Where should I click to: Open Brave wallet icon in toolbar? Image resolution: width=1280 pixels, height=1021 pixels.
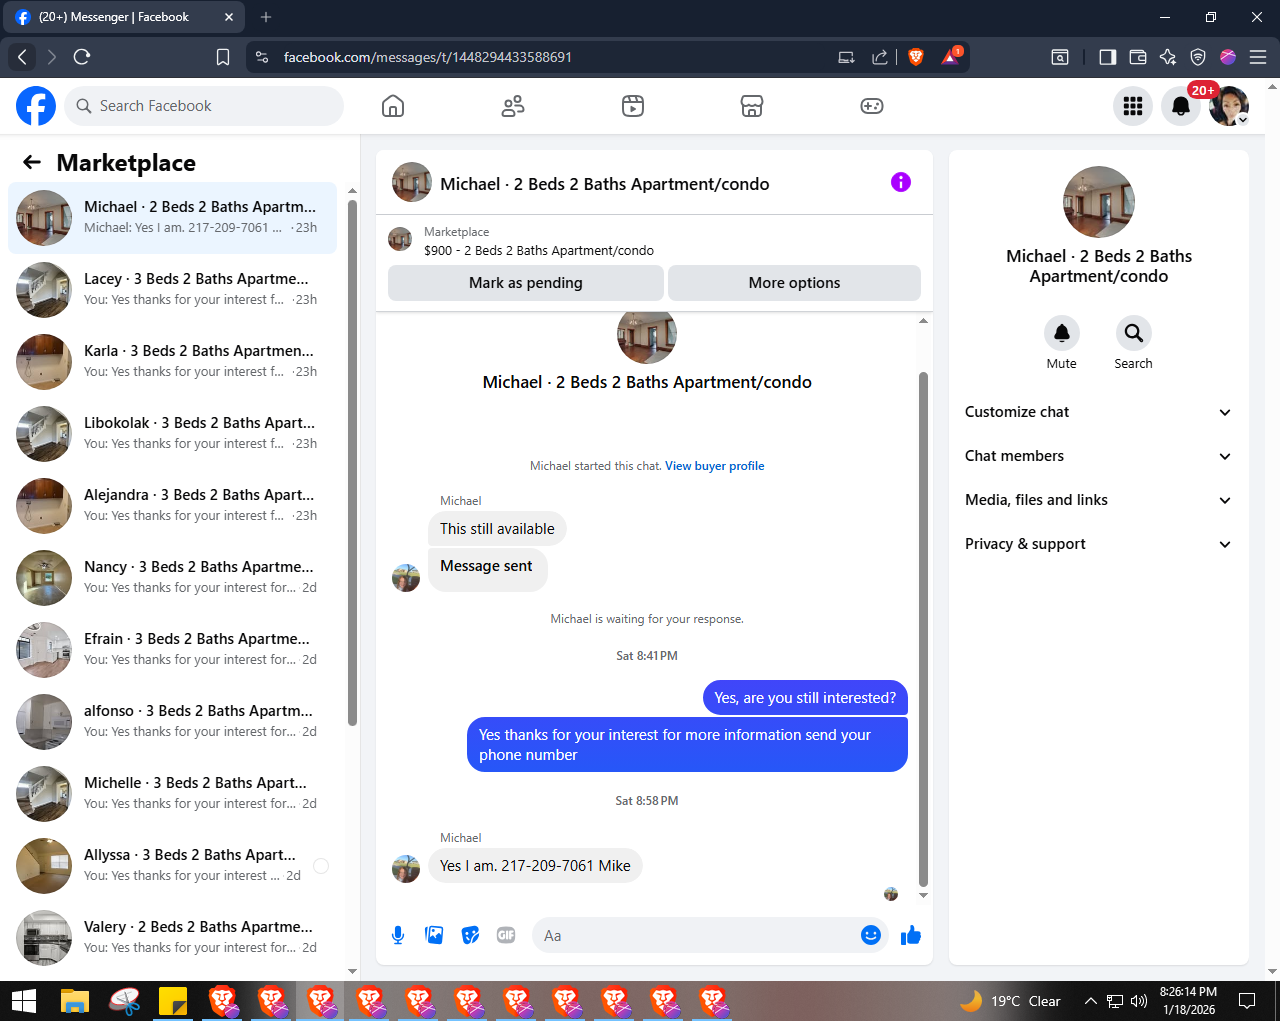click(x=1138, y=57)
